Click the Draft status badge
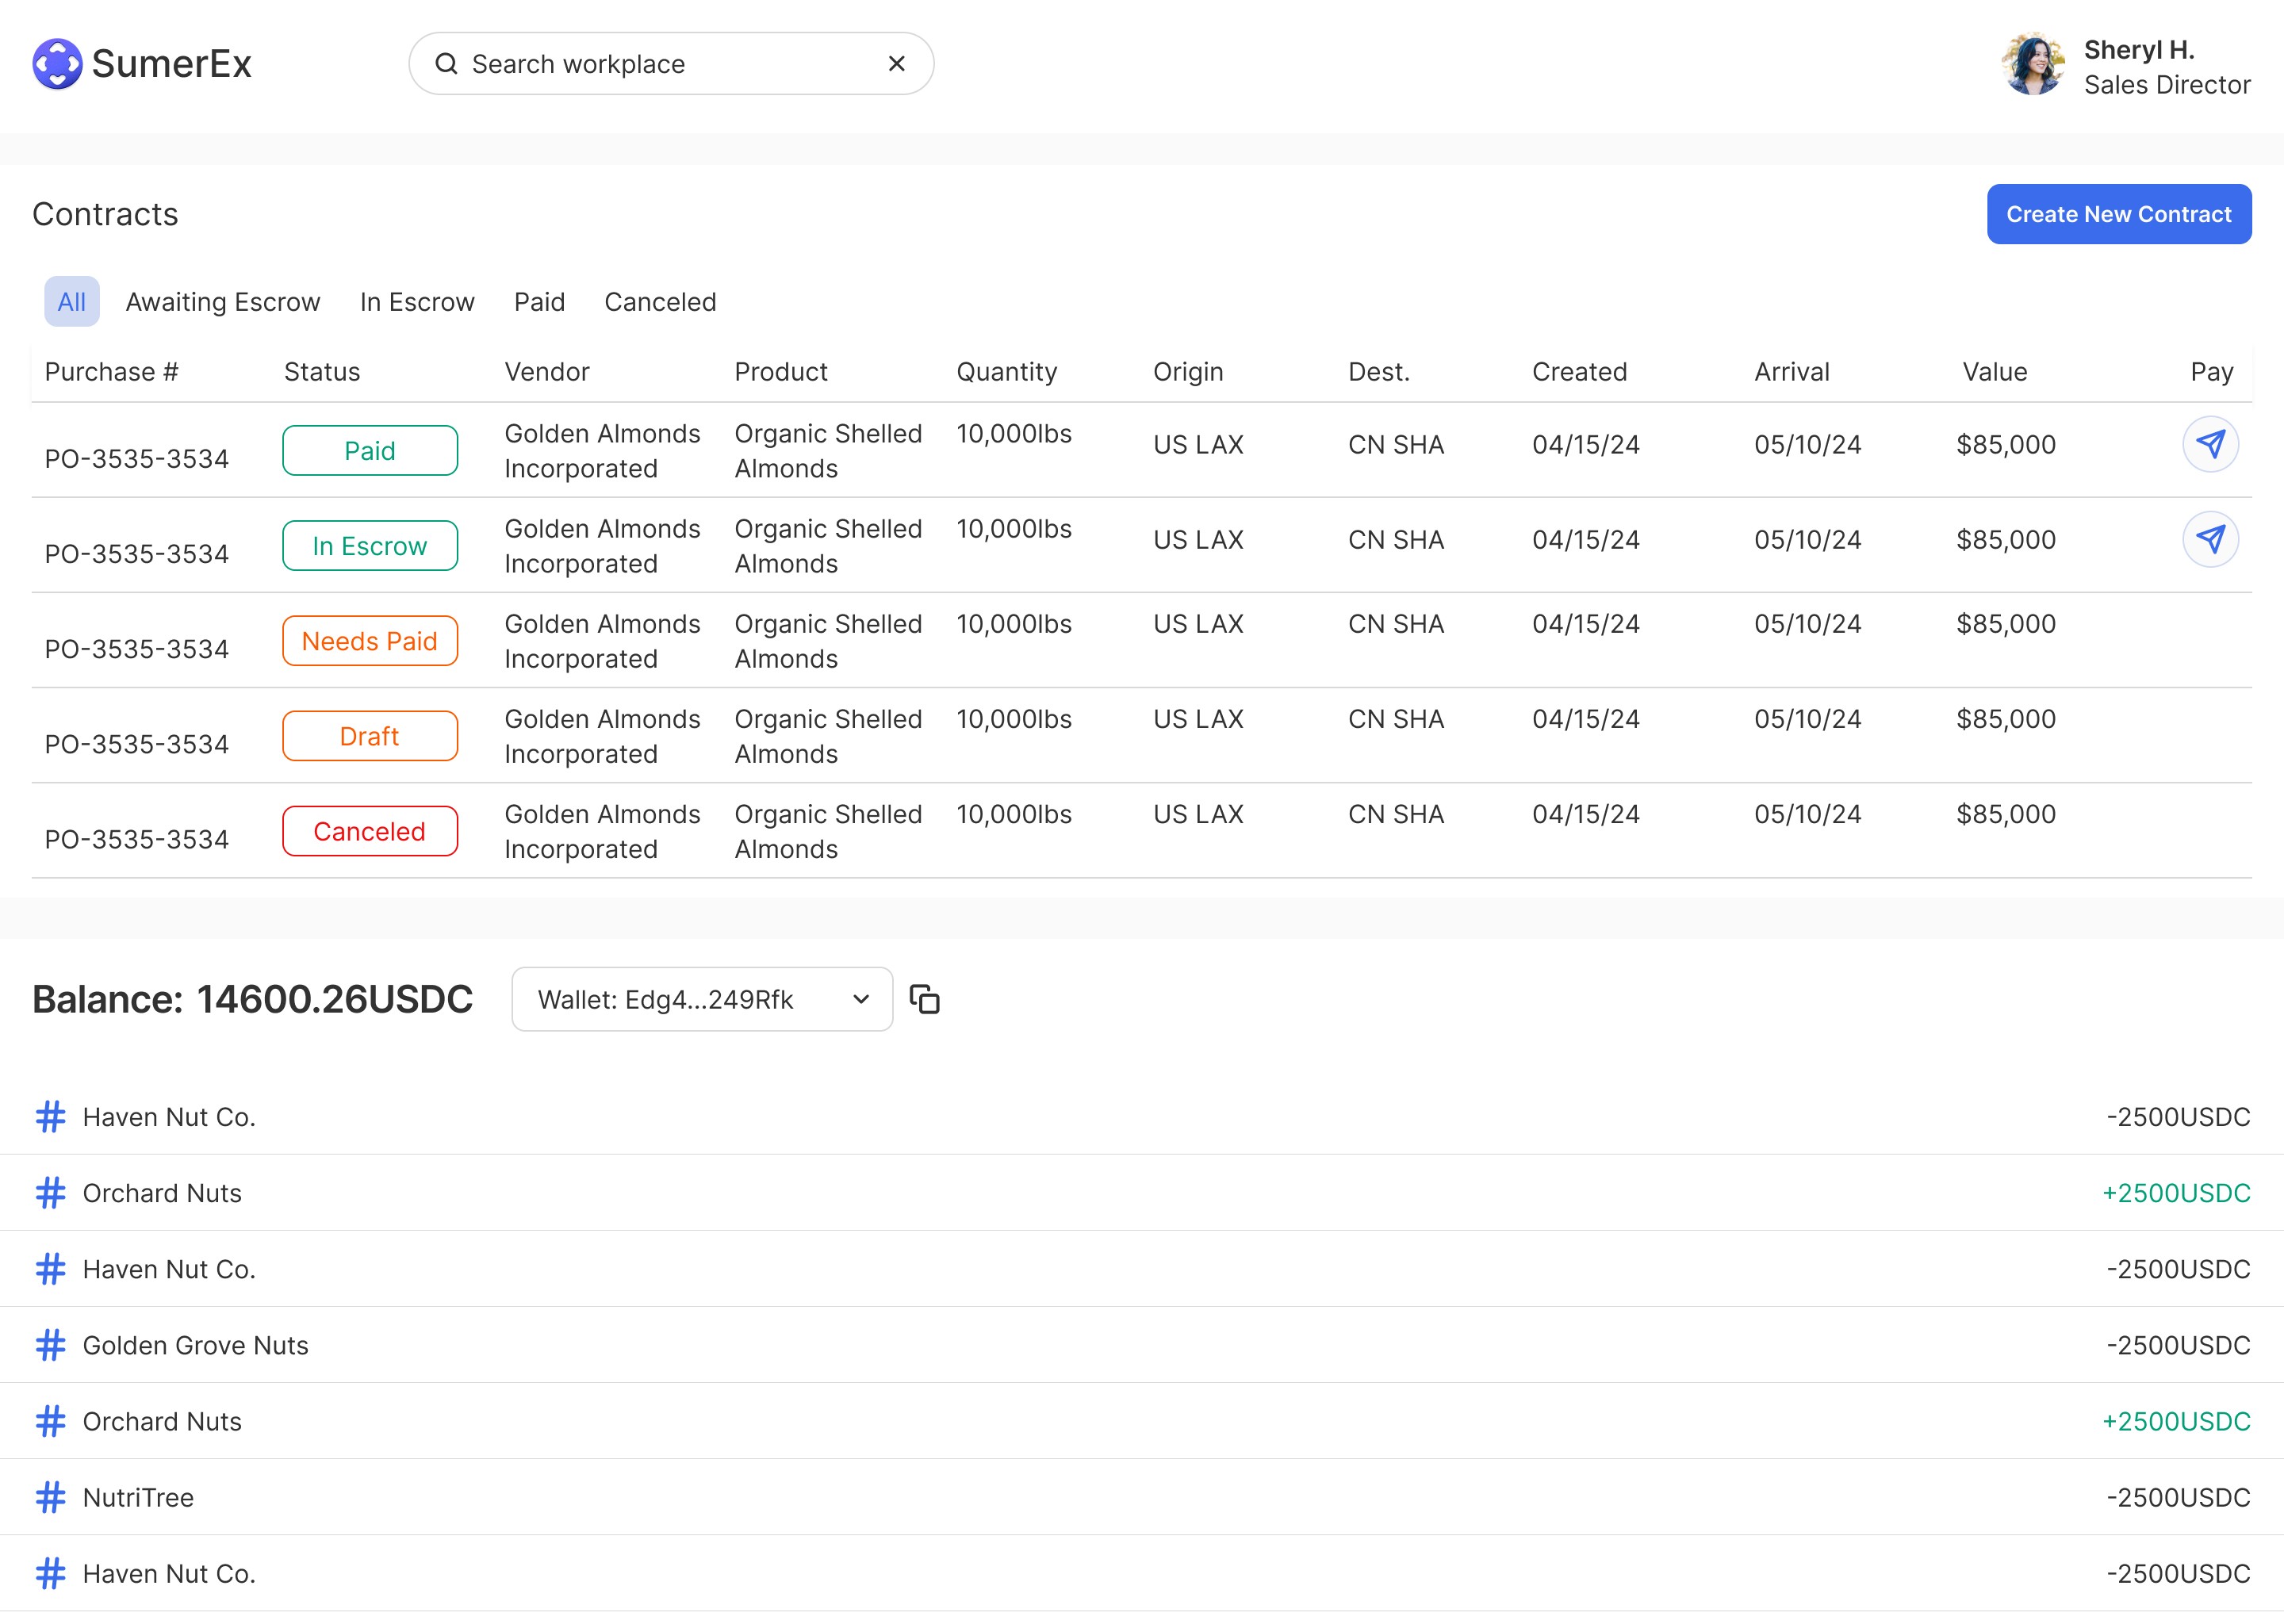Viewport: 2284px width, 1624px height. coord(370,736)
